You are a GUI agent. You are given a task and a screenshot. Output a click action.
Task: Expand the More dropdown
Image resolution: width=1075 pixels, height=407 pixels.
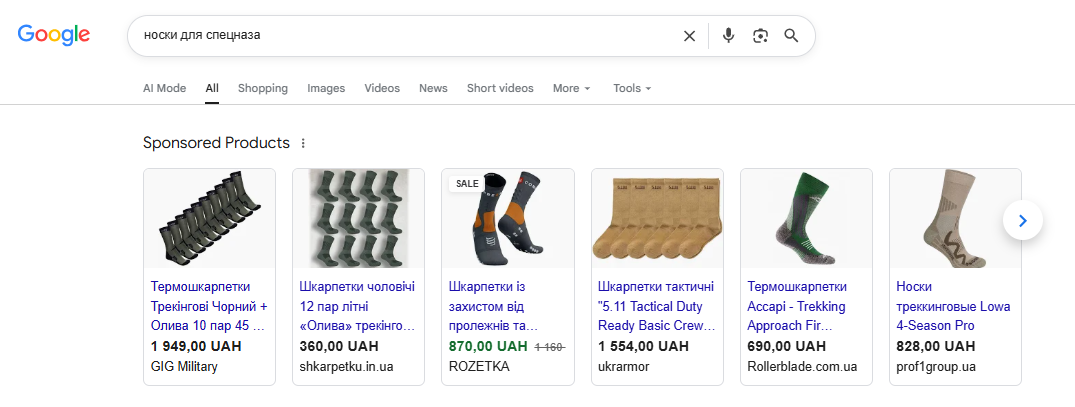point(572,88)
